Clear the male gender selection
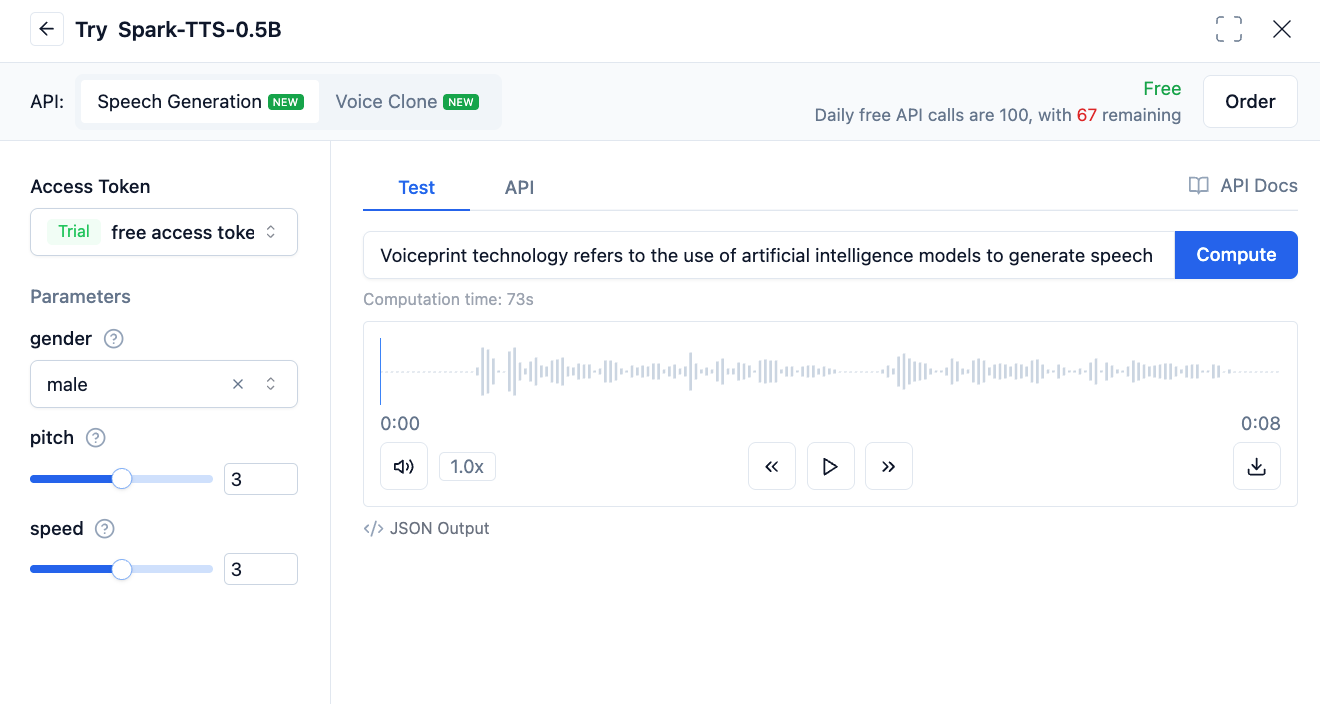 coord(238,384)
